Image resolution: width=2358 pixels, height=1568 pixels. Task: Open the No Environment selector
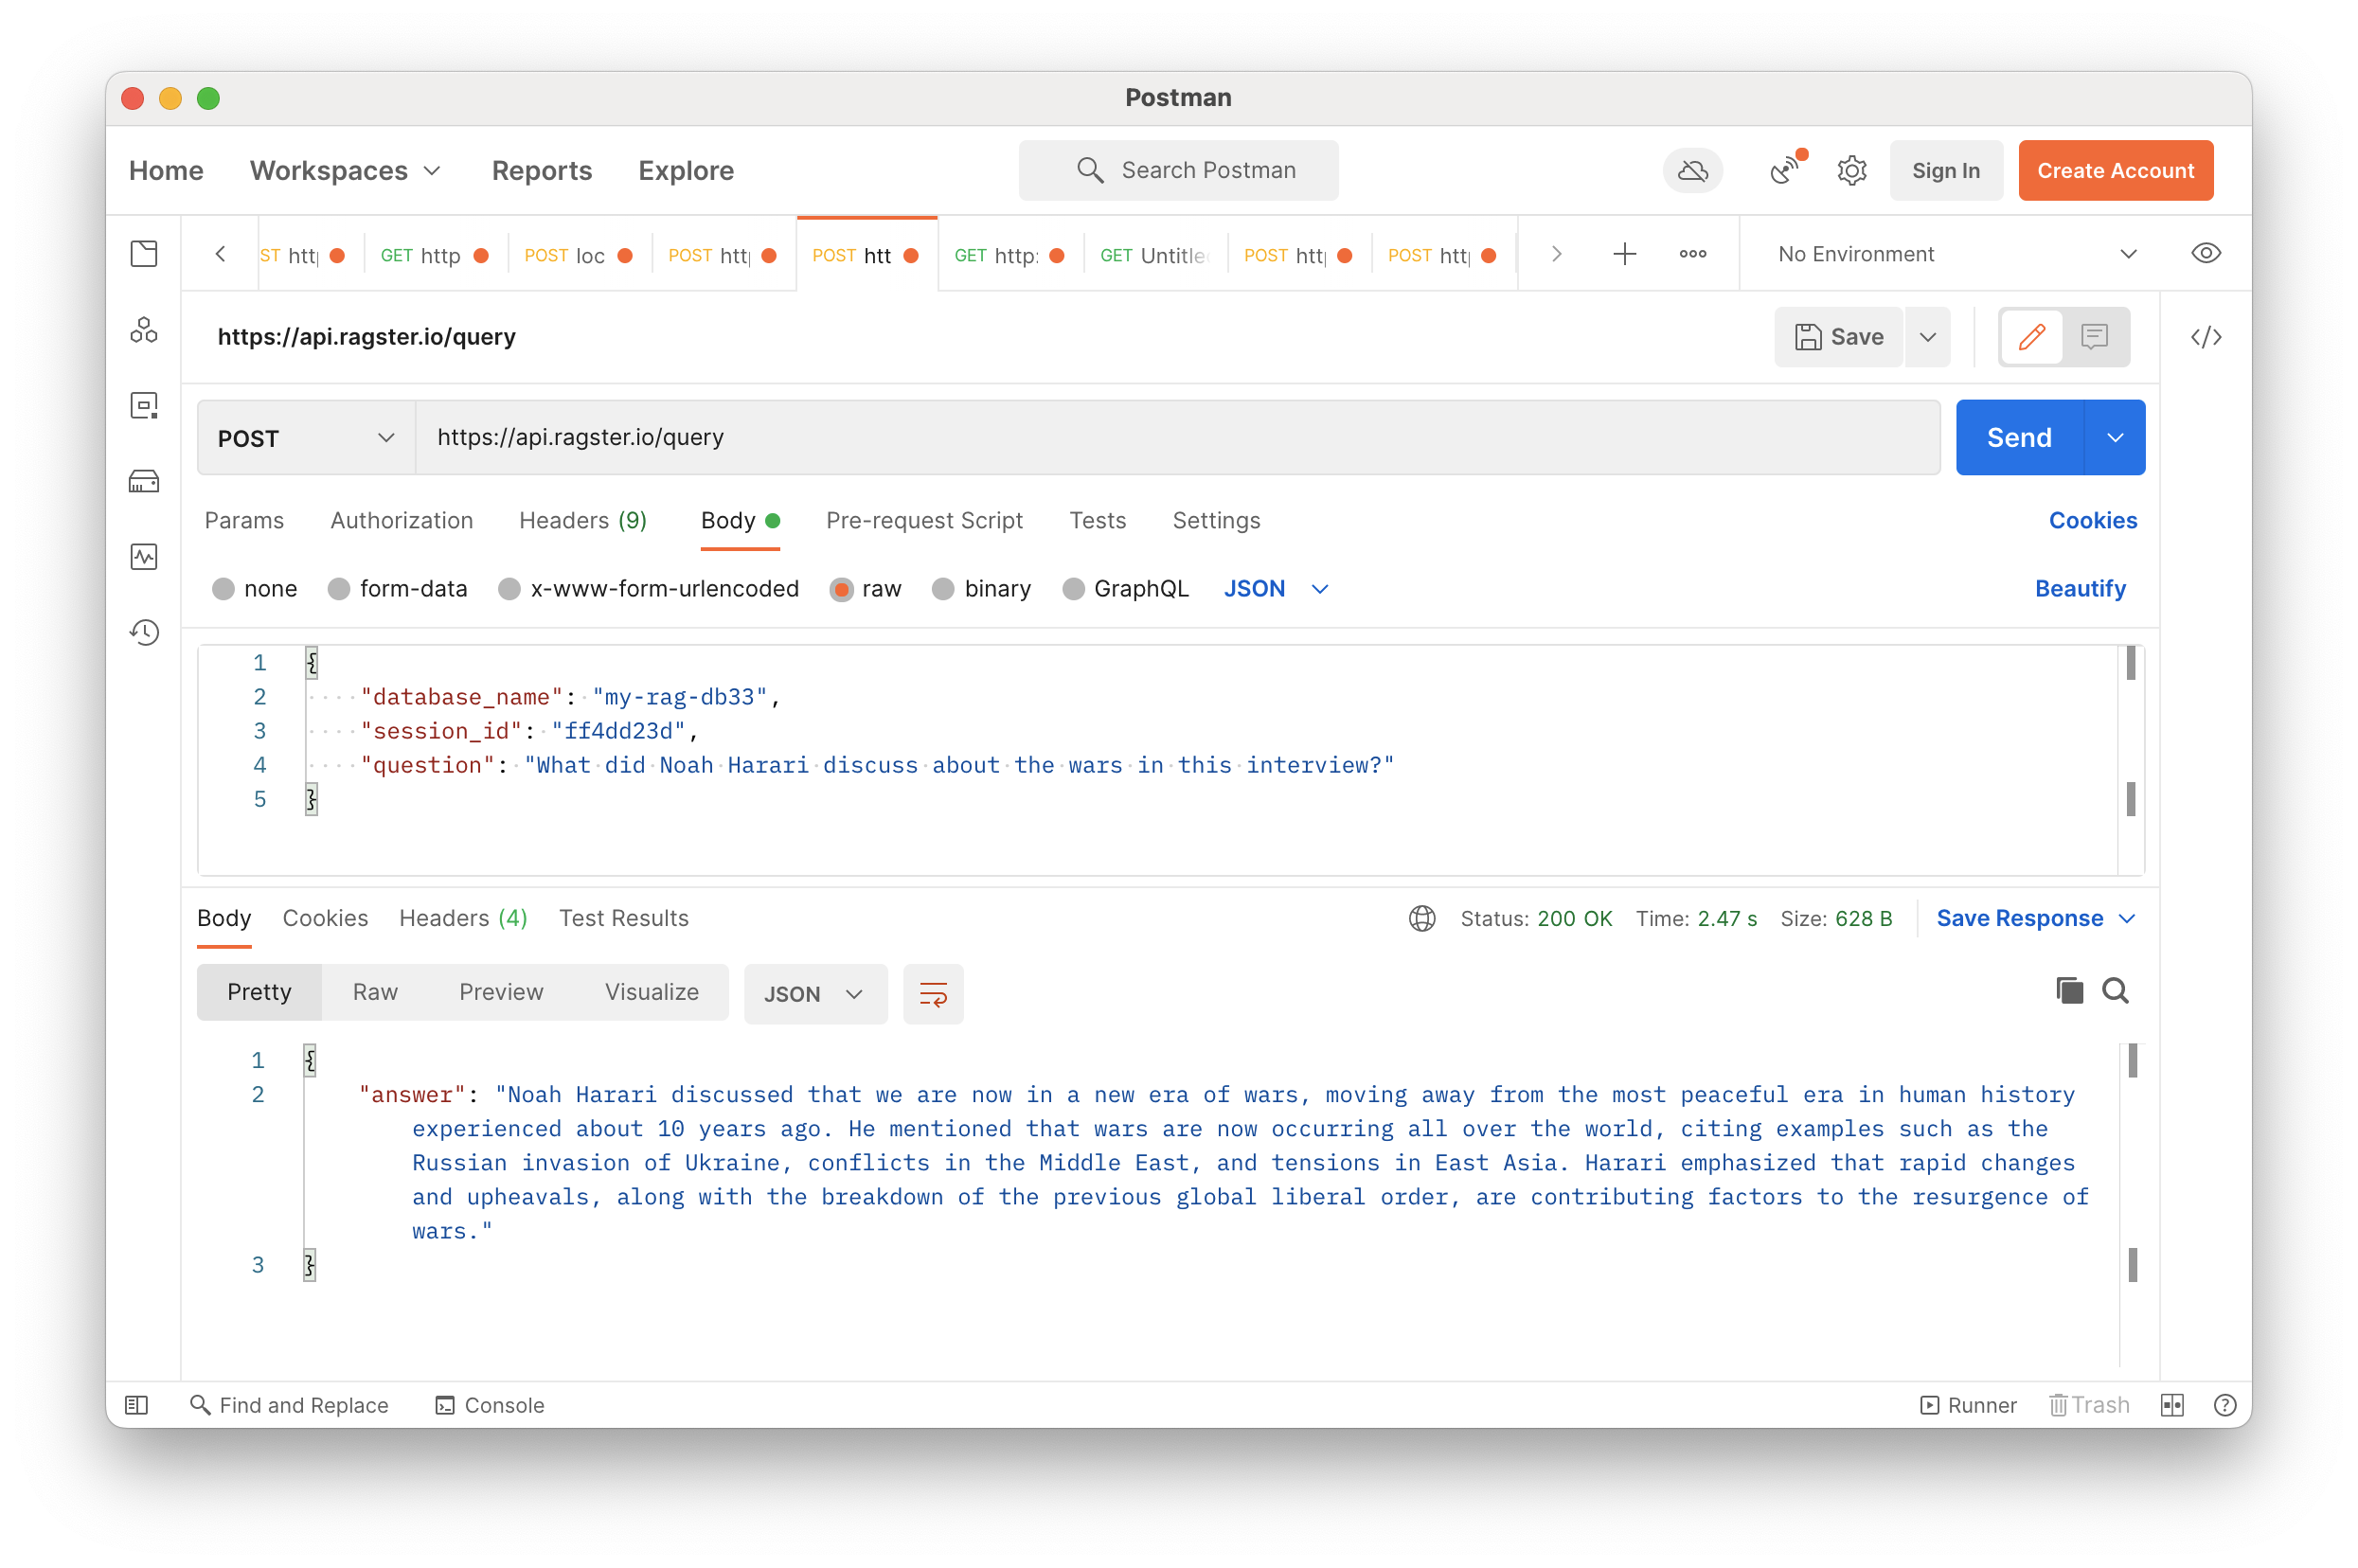[1956, 254]
